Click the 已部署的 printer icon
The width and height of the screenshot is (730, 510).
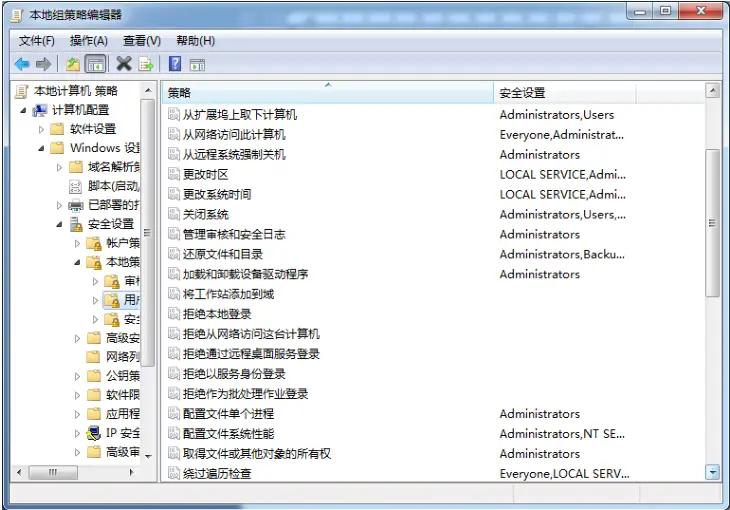click(x=76, y=205)
